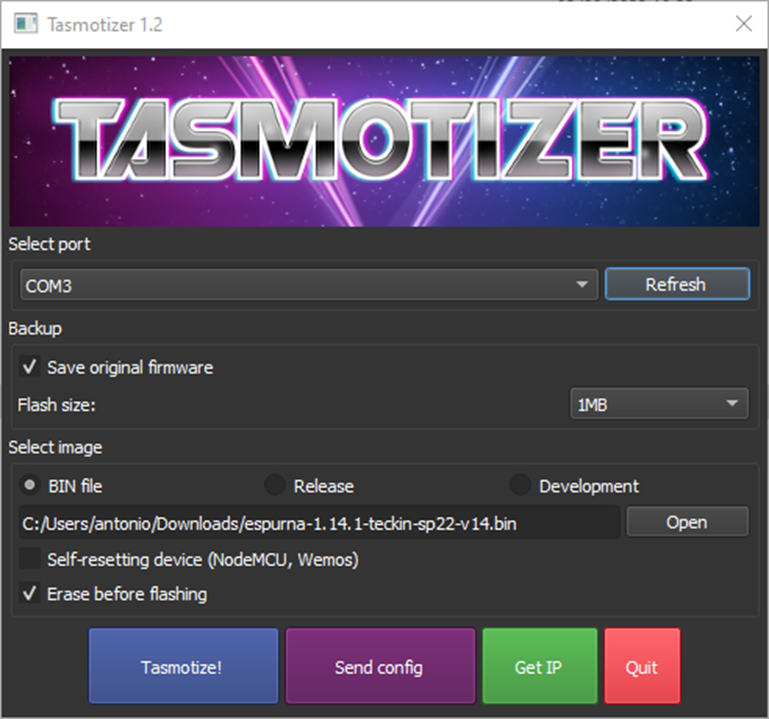Screen dimensions: 769x719
Task: Click the blue Tasmotize! button
Action: [183, 666]
